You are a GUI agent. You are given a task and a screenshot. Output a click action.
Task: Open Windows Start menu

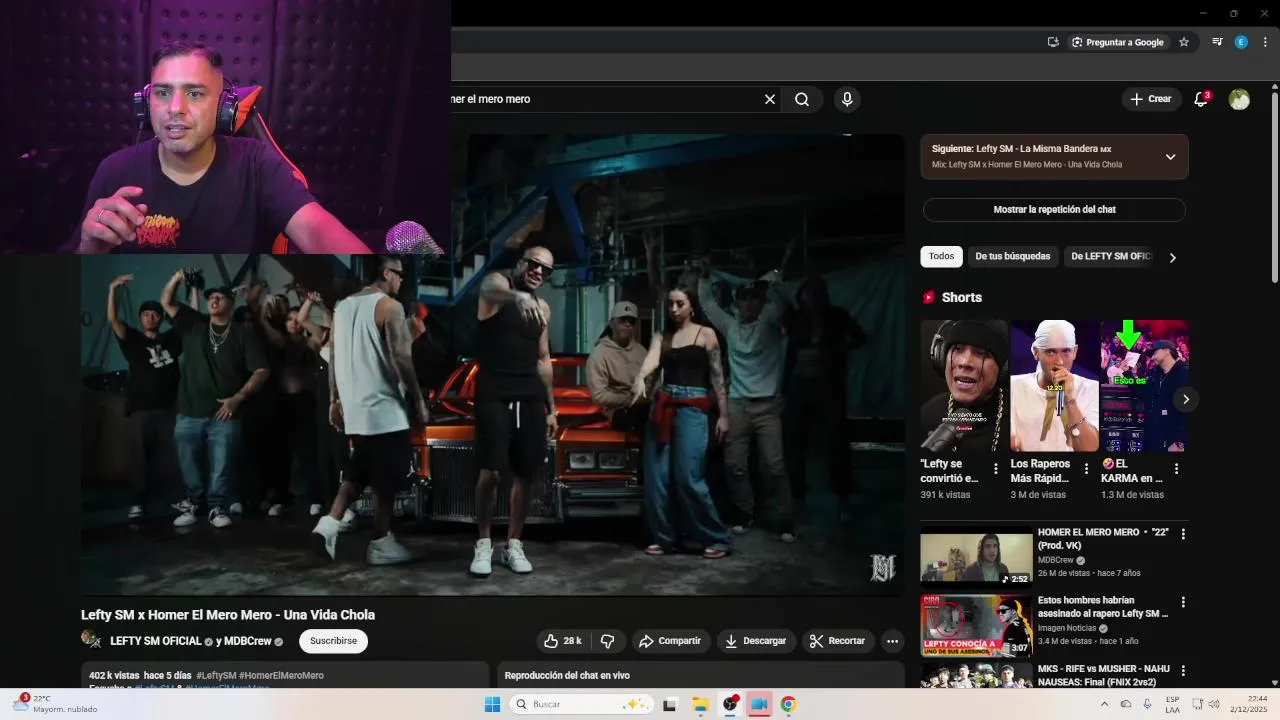point(492,704)
